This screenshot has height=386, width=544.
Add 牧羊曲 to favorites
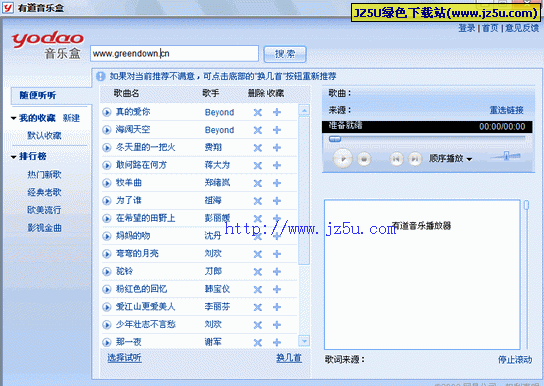pos(277,183)
